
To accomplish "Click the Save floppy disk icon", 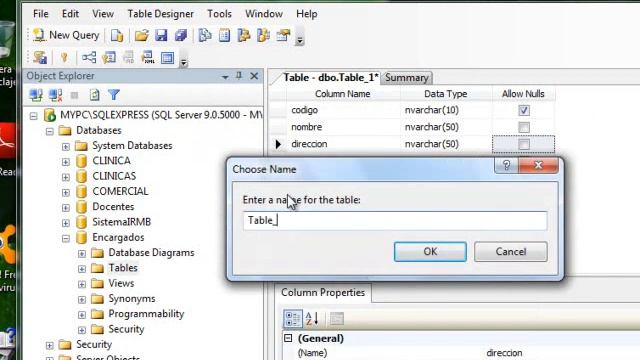I will tap(161, 36).
